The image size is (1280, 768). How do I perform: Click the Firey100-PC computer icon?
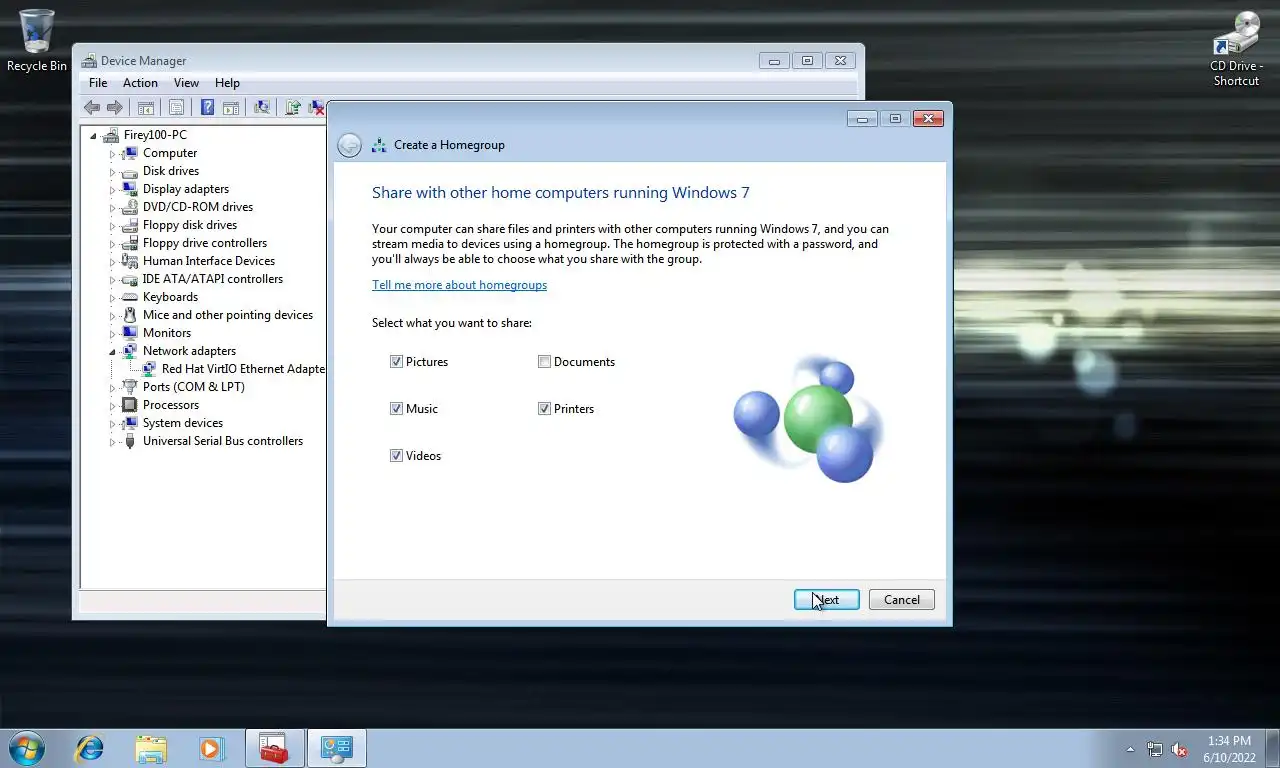pyautogui.click(x=112, y=135)
